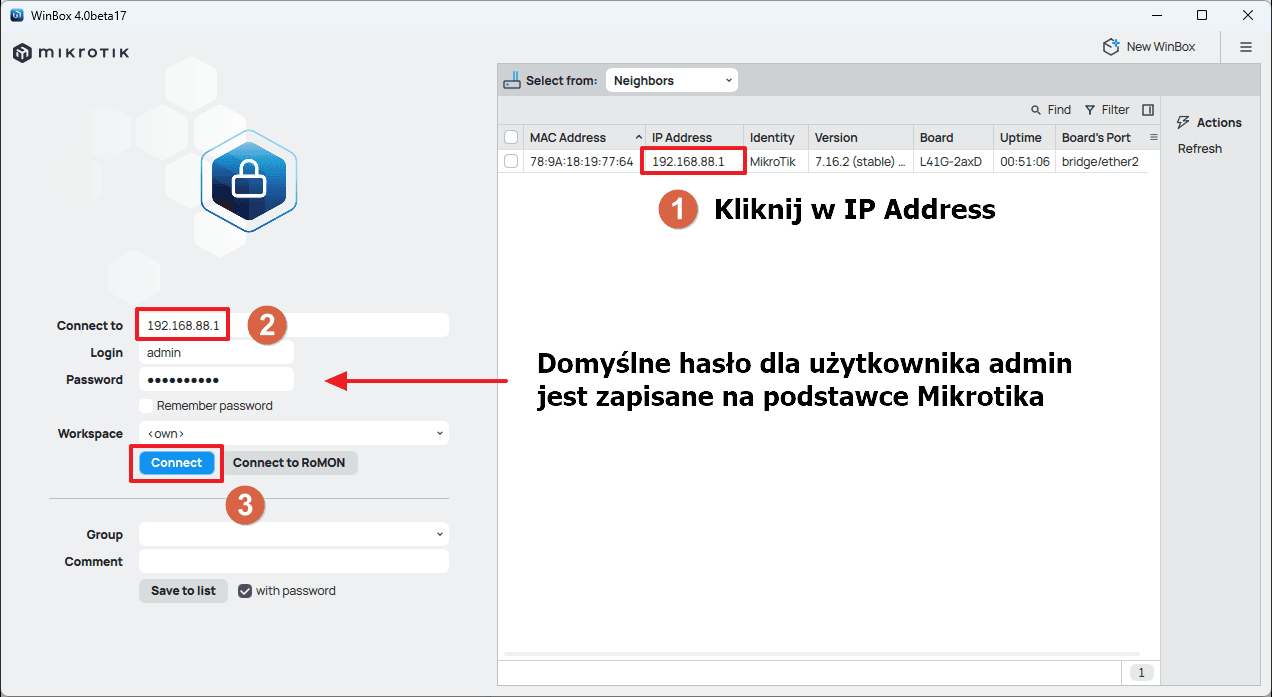Uncheck the with password checkbox
This screenshot has width=1272, height=697.
point(245,591)
